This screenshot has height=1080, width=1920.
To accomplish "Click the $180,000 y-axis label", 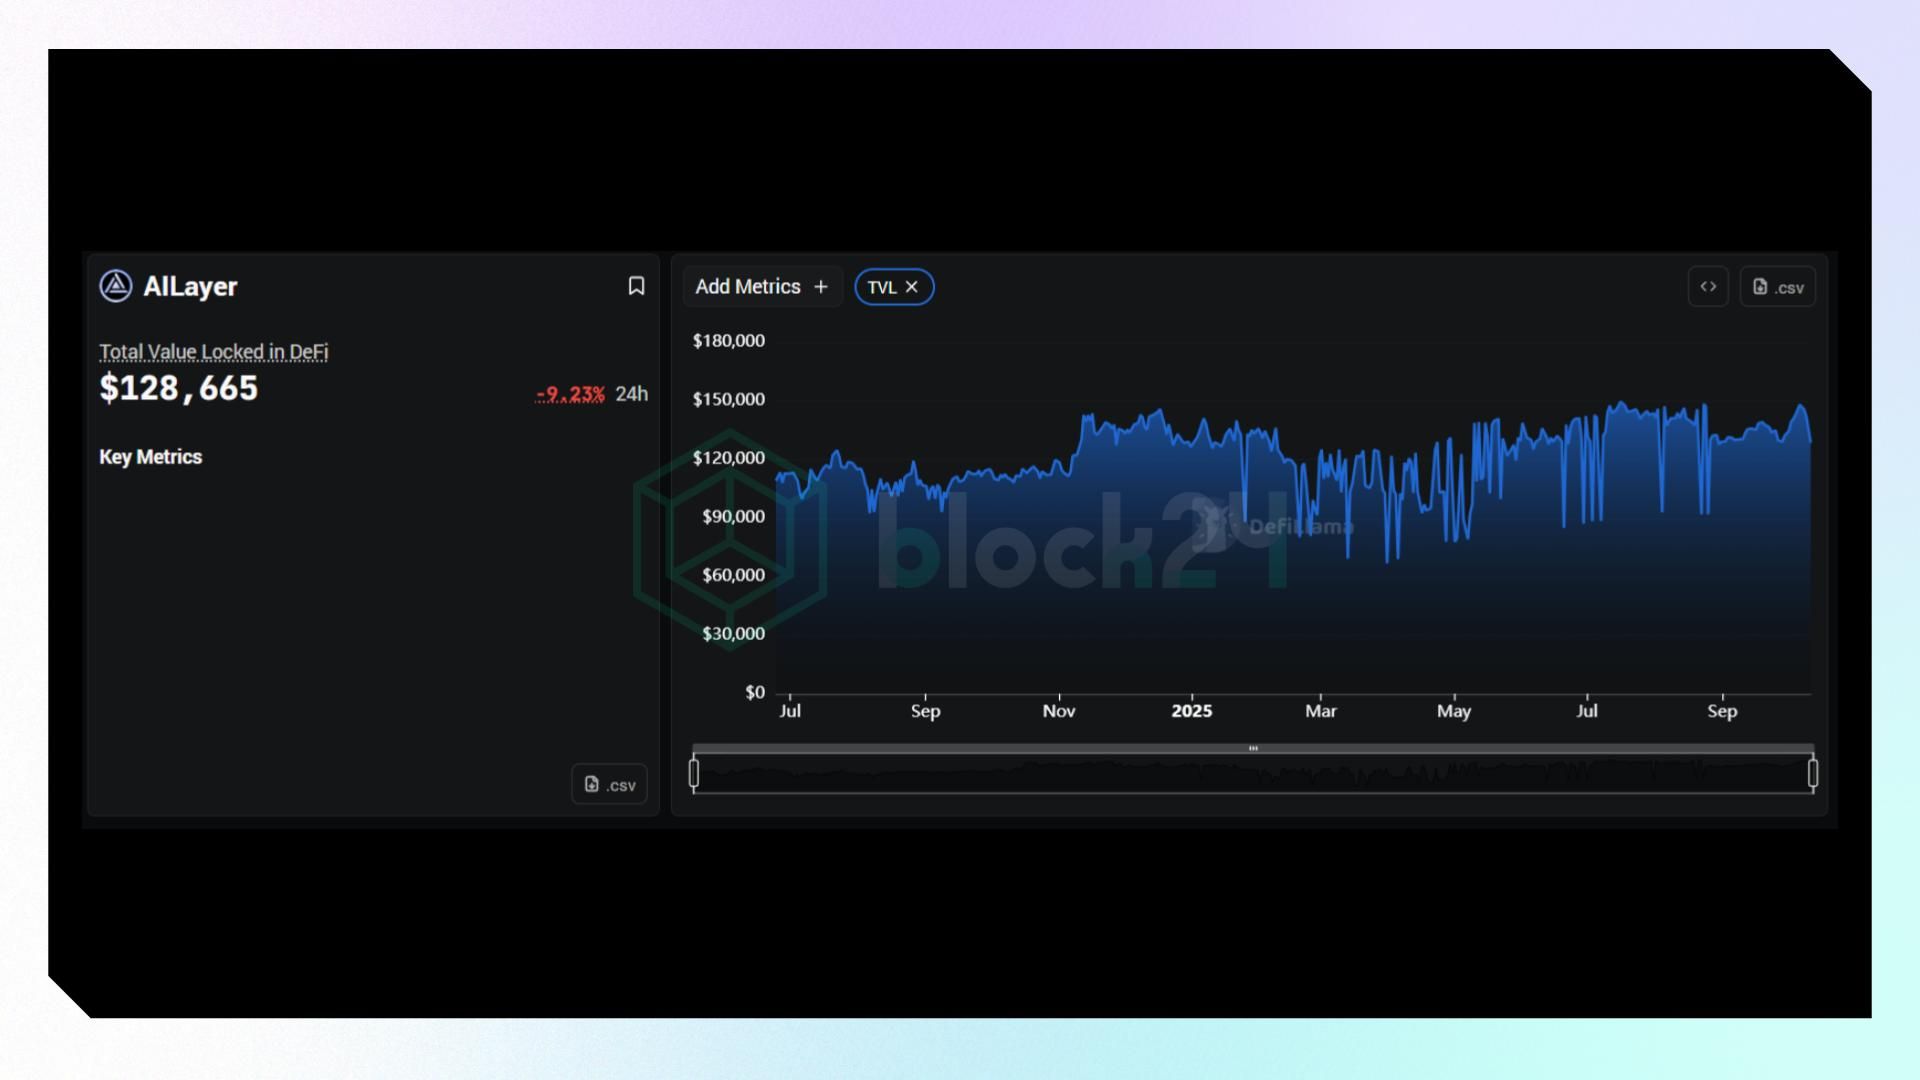I will coord(728,341).
